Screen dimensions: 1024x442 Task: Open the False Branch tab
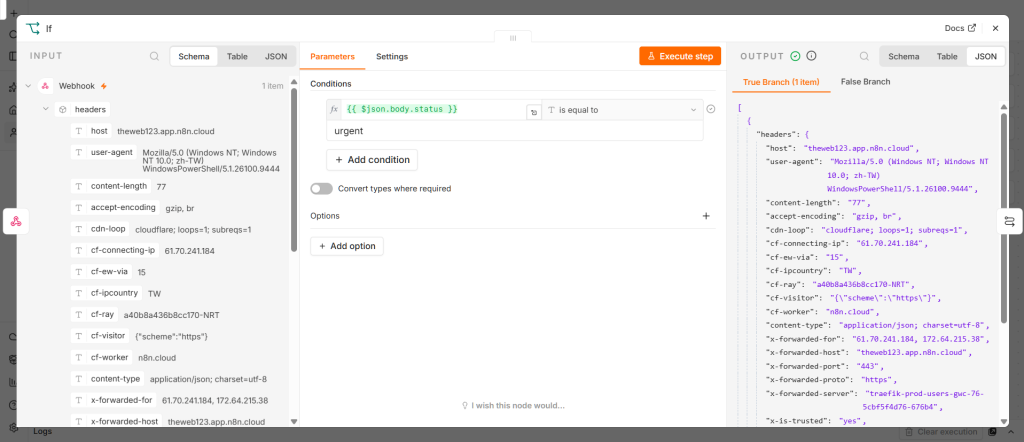point(865,82)
